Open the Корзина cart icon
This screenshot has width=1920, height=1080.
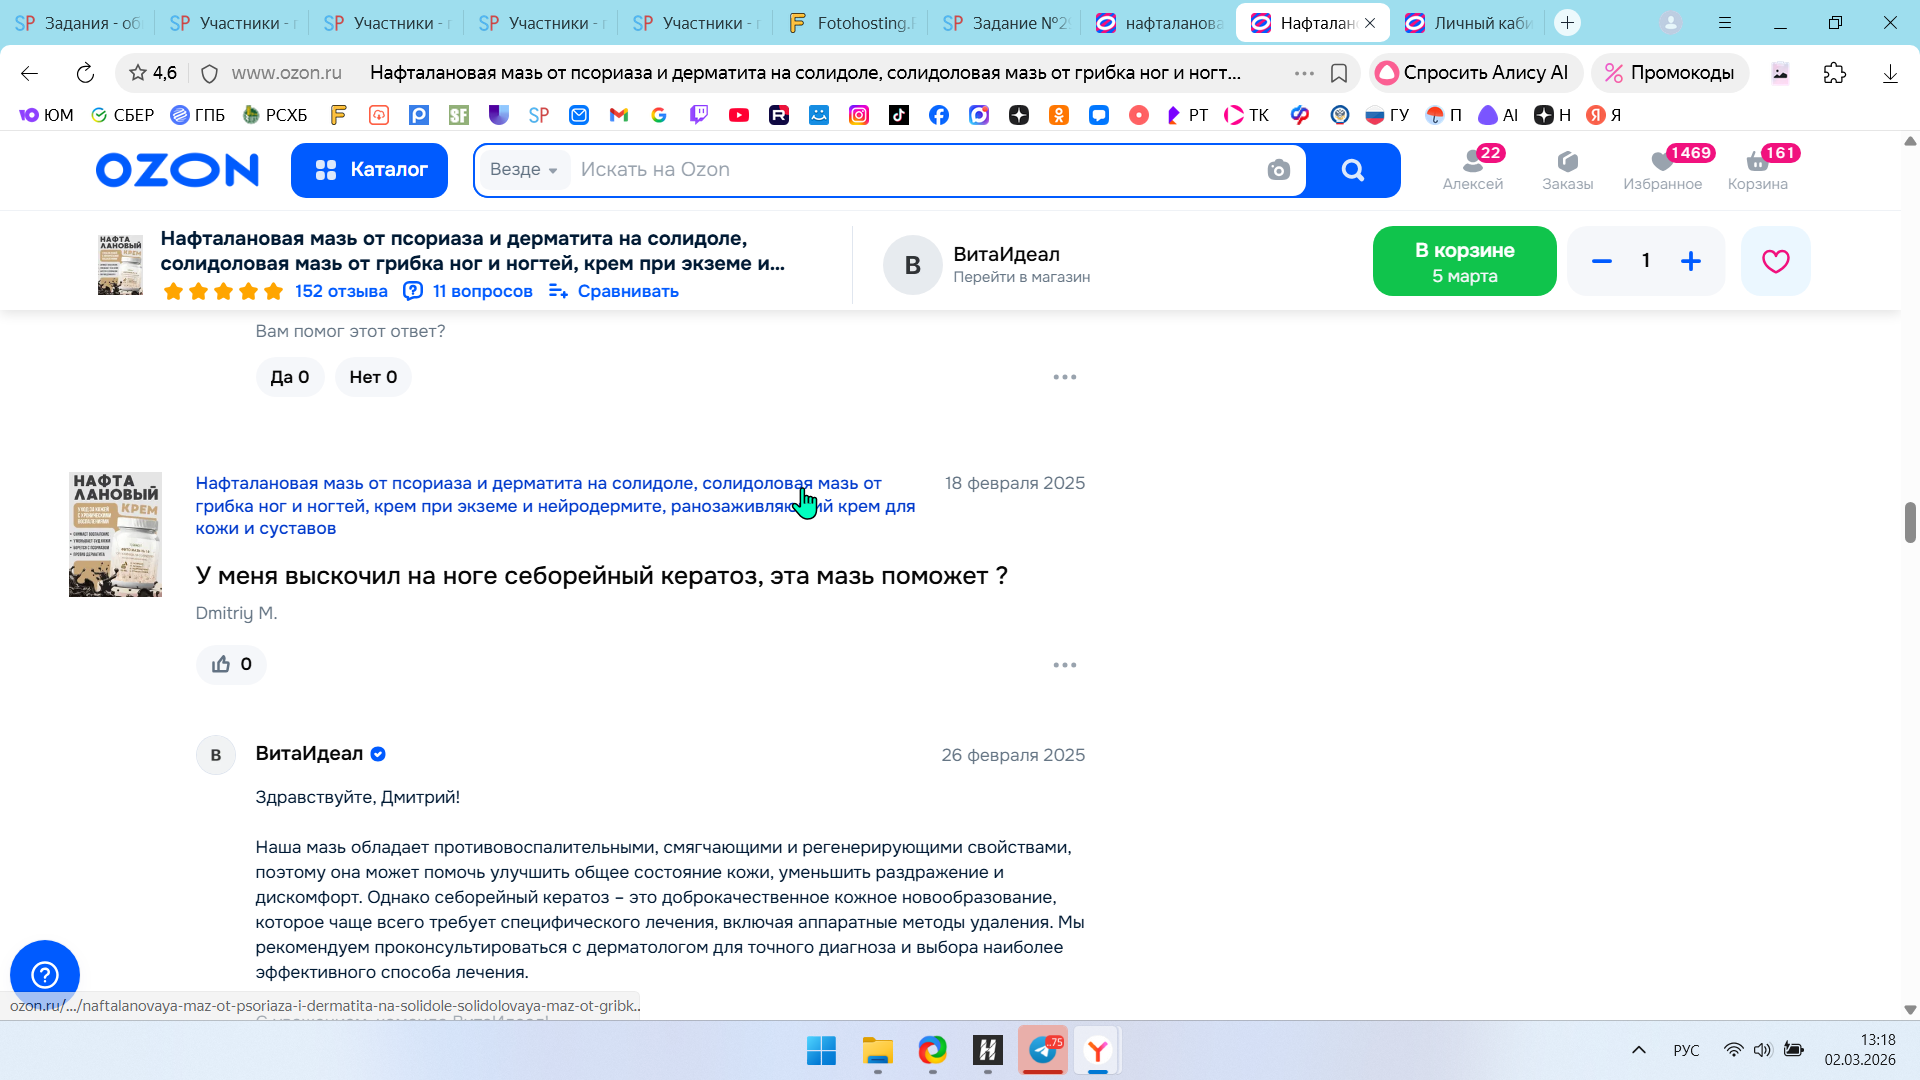1757,169
